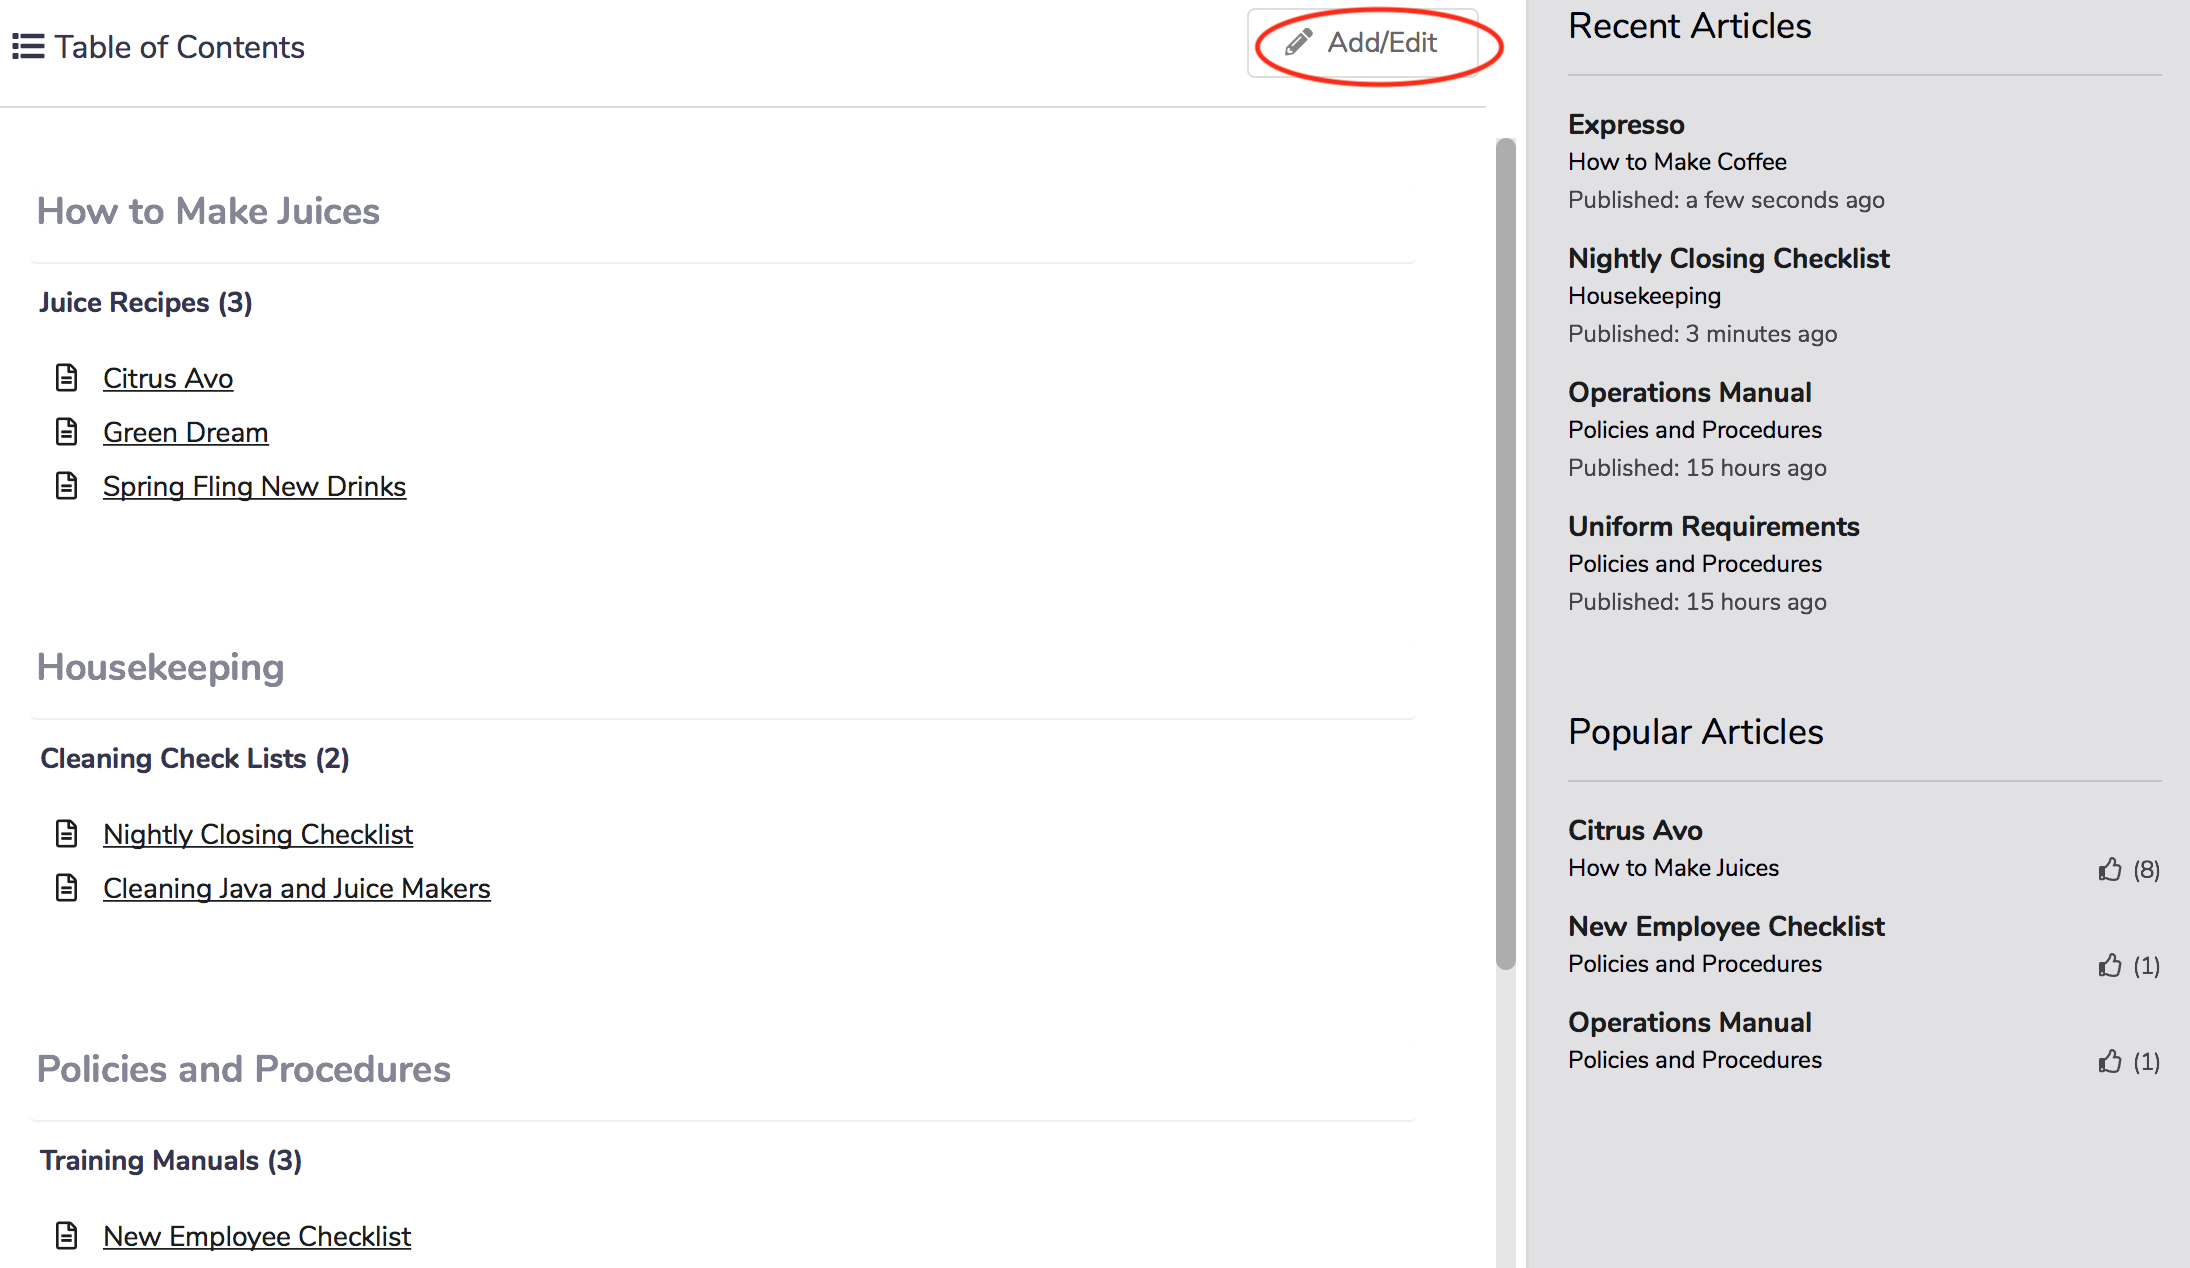Click document icon beside New Employee Checklist

pos(67,1236)
